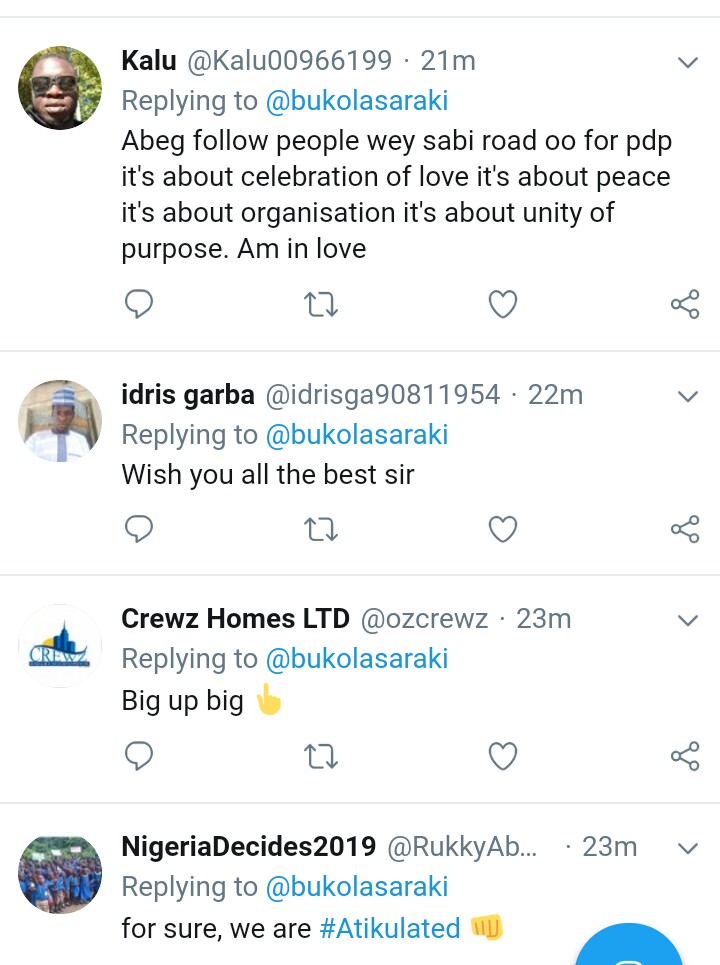Open @bukolasaraki link in Kalu's reply
Viewport: 720px width, 965px height.
355,100
